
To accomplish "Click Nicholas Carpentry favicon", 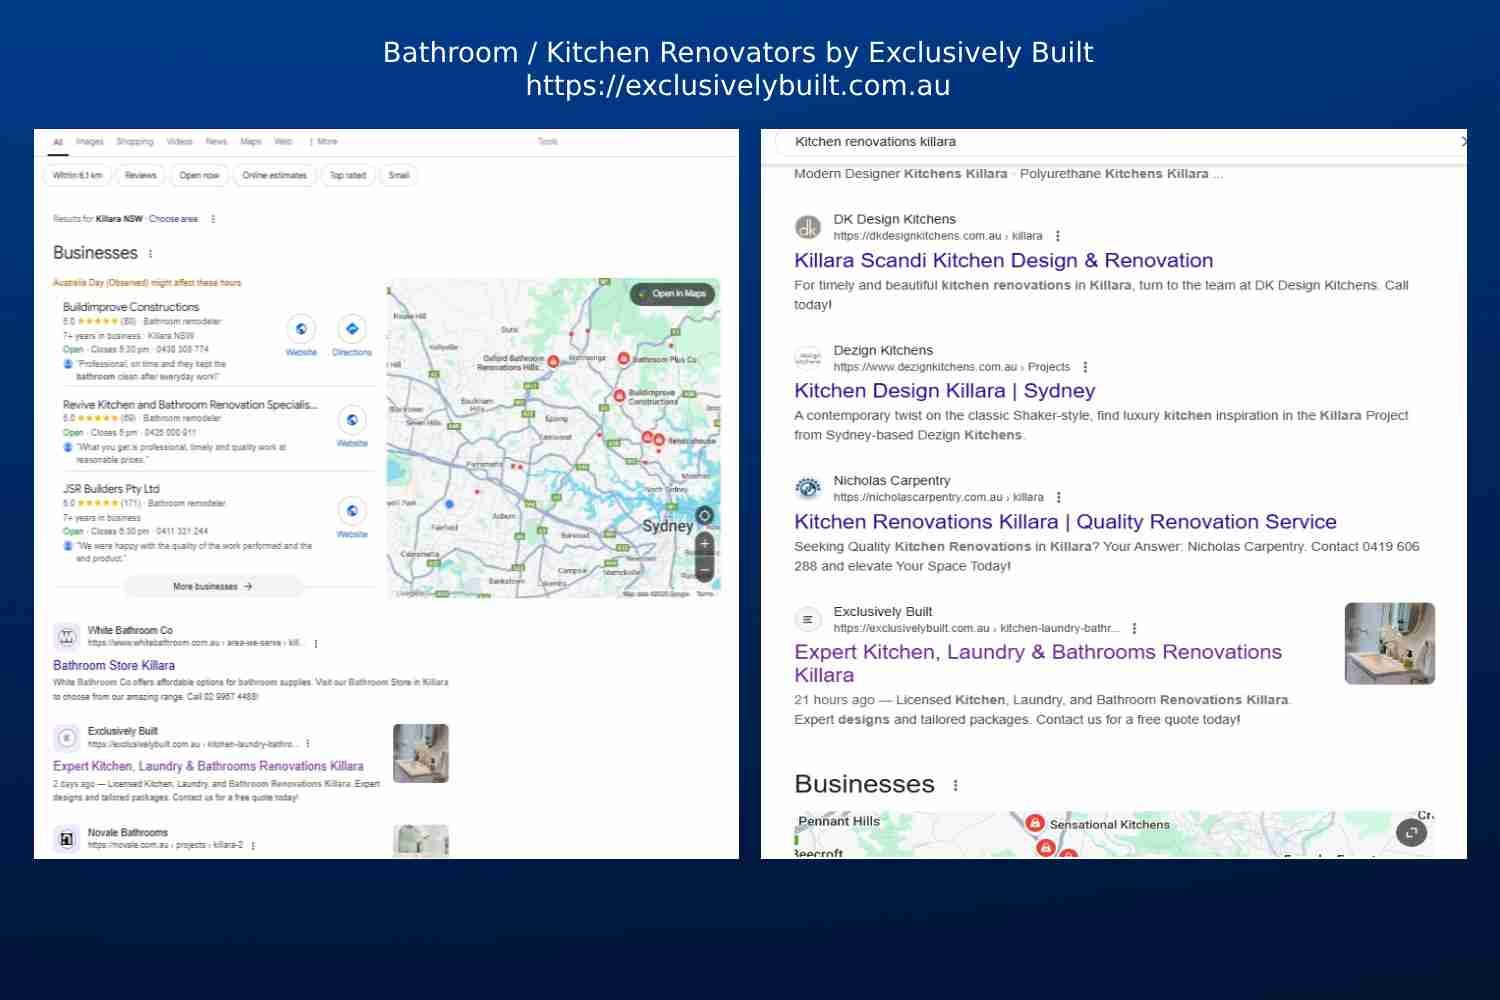I will pyautogui.click(x=808, y=488).
